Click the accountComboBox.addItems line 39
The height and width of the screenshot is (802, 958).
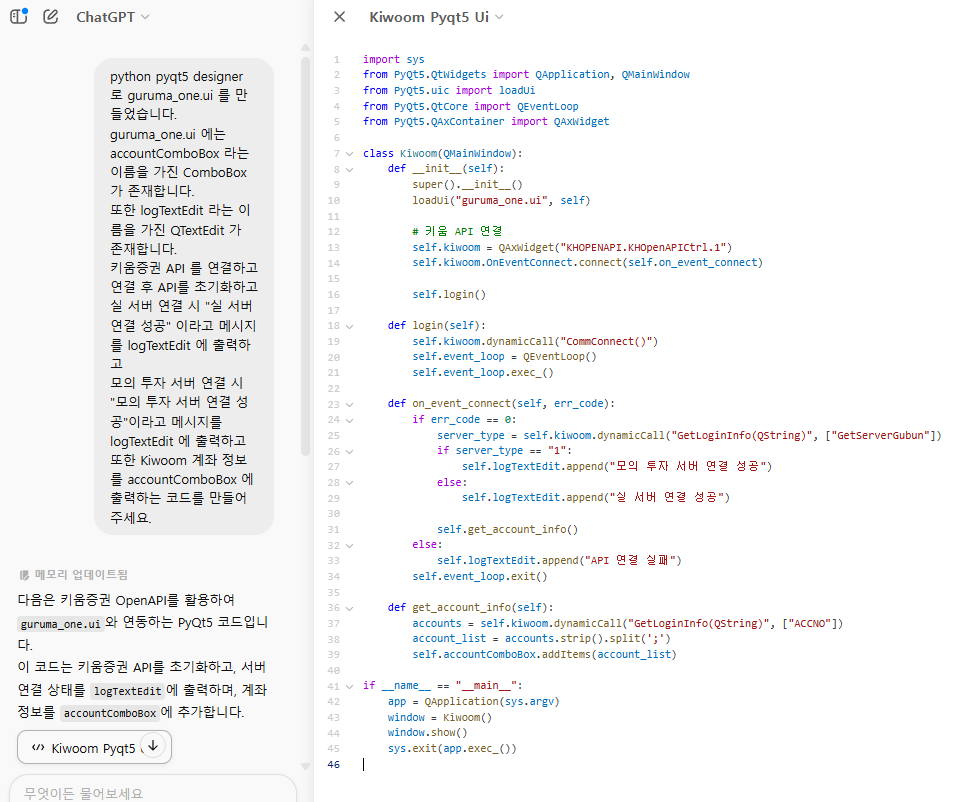pyautogui.click(x=544, y=655)
